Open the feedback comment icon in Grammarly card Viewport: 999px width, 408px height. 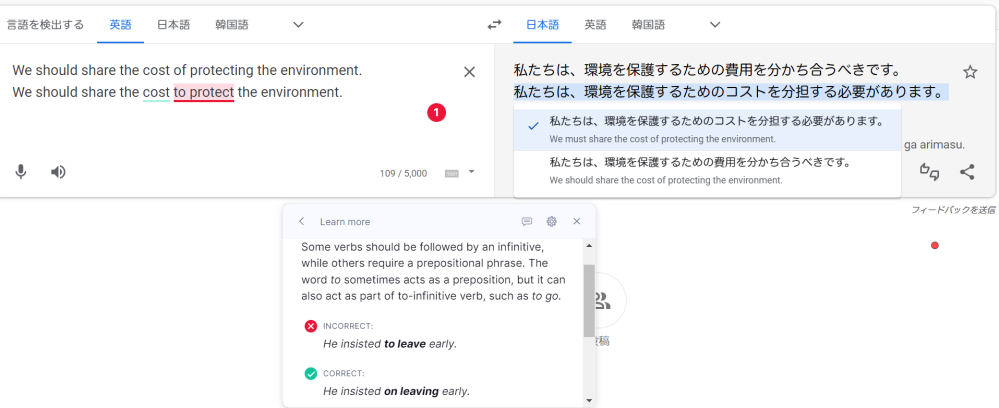527,221
